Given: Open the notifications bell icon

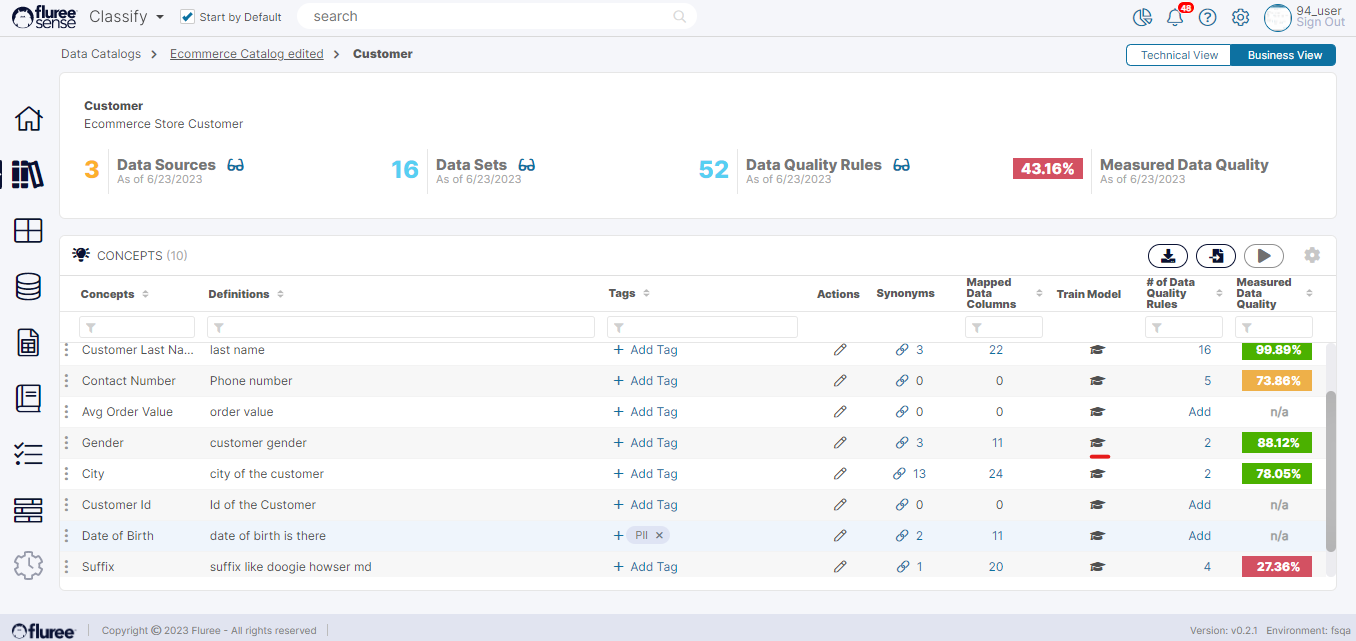Looking at the screenshot, I should tap(1175, 17).
